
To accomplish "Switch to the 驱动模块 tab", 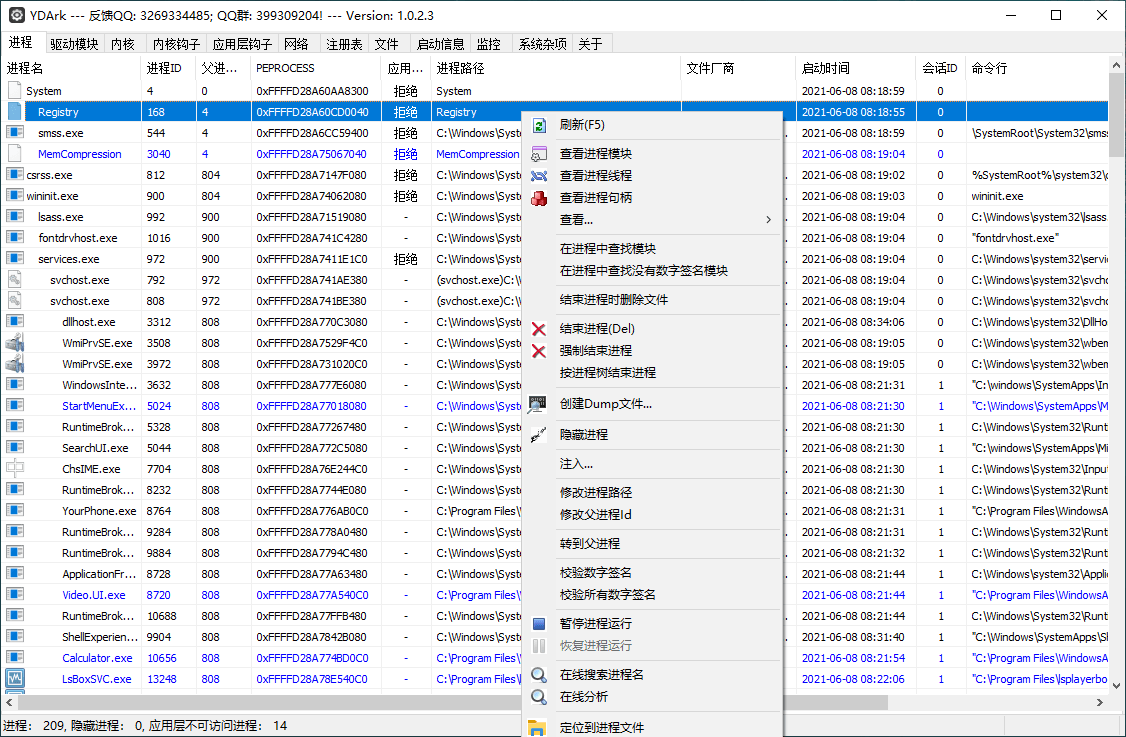I will 75,44.
